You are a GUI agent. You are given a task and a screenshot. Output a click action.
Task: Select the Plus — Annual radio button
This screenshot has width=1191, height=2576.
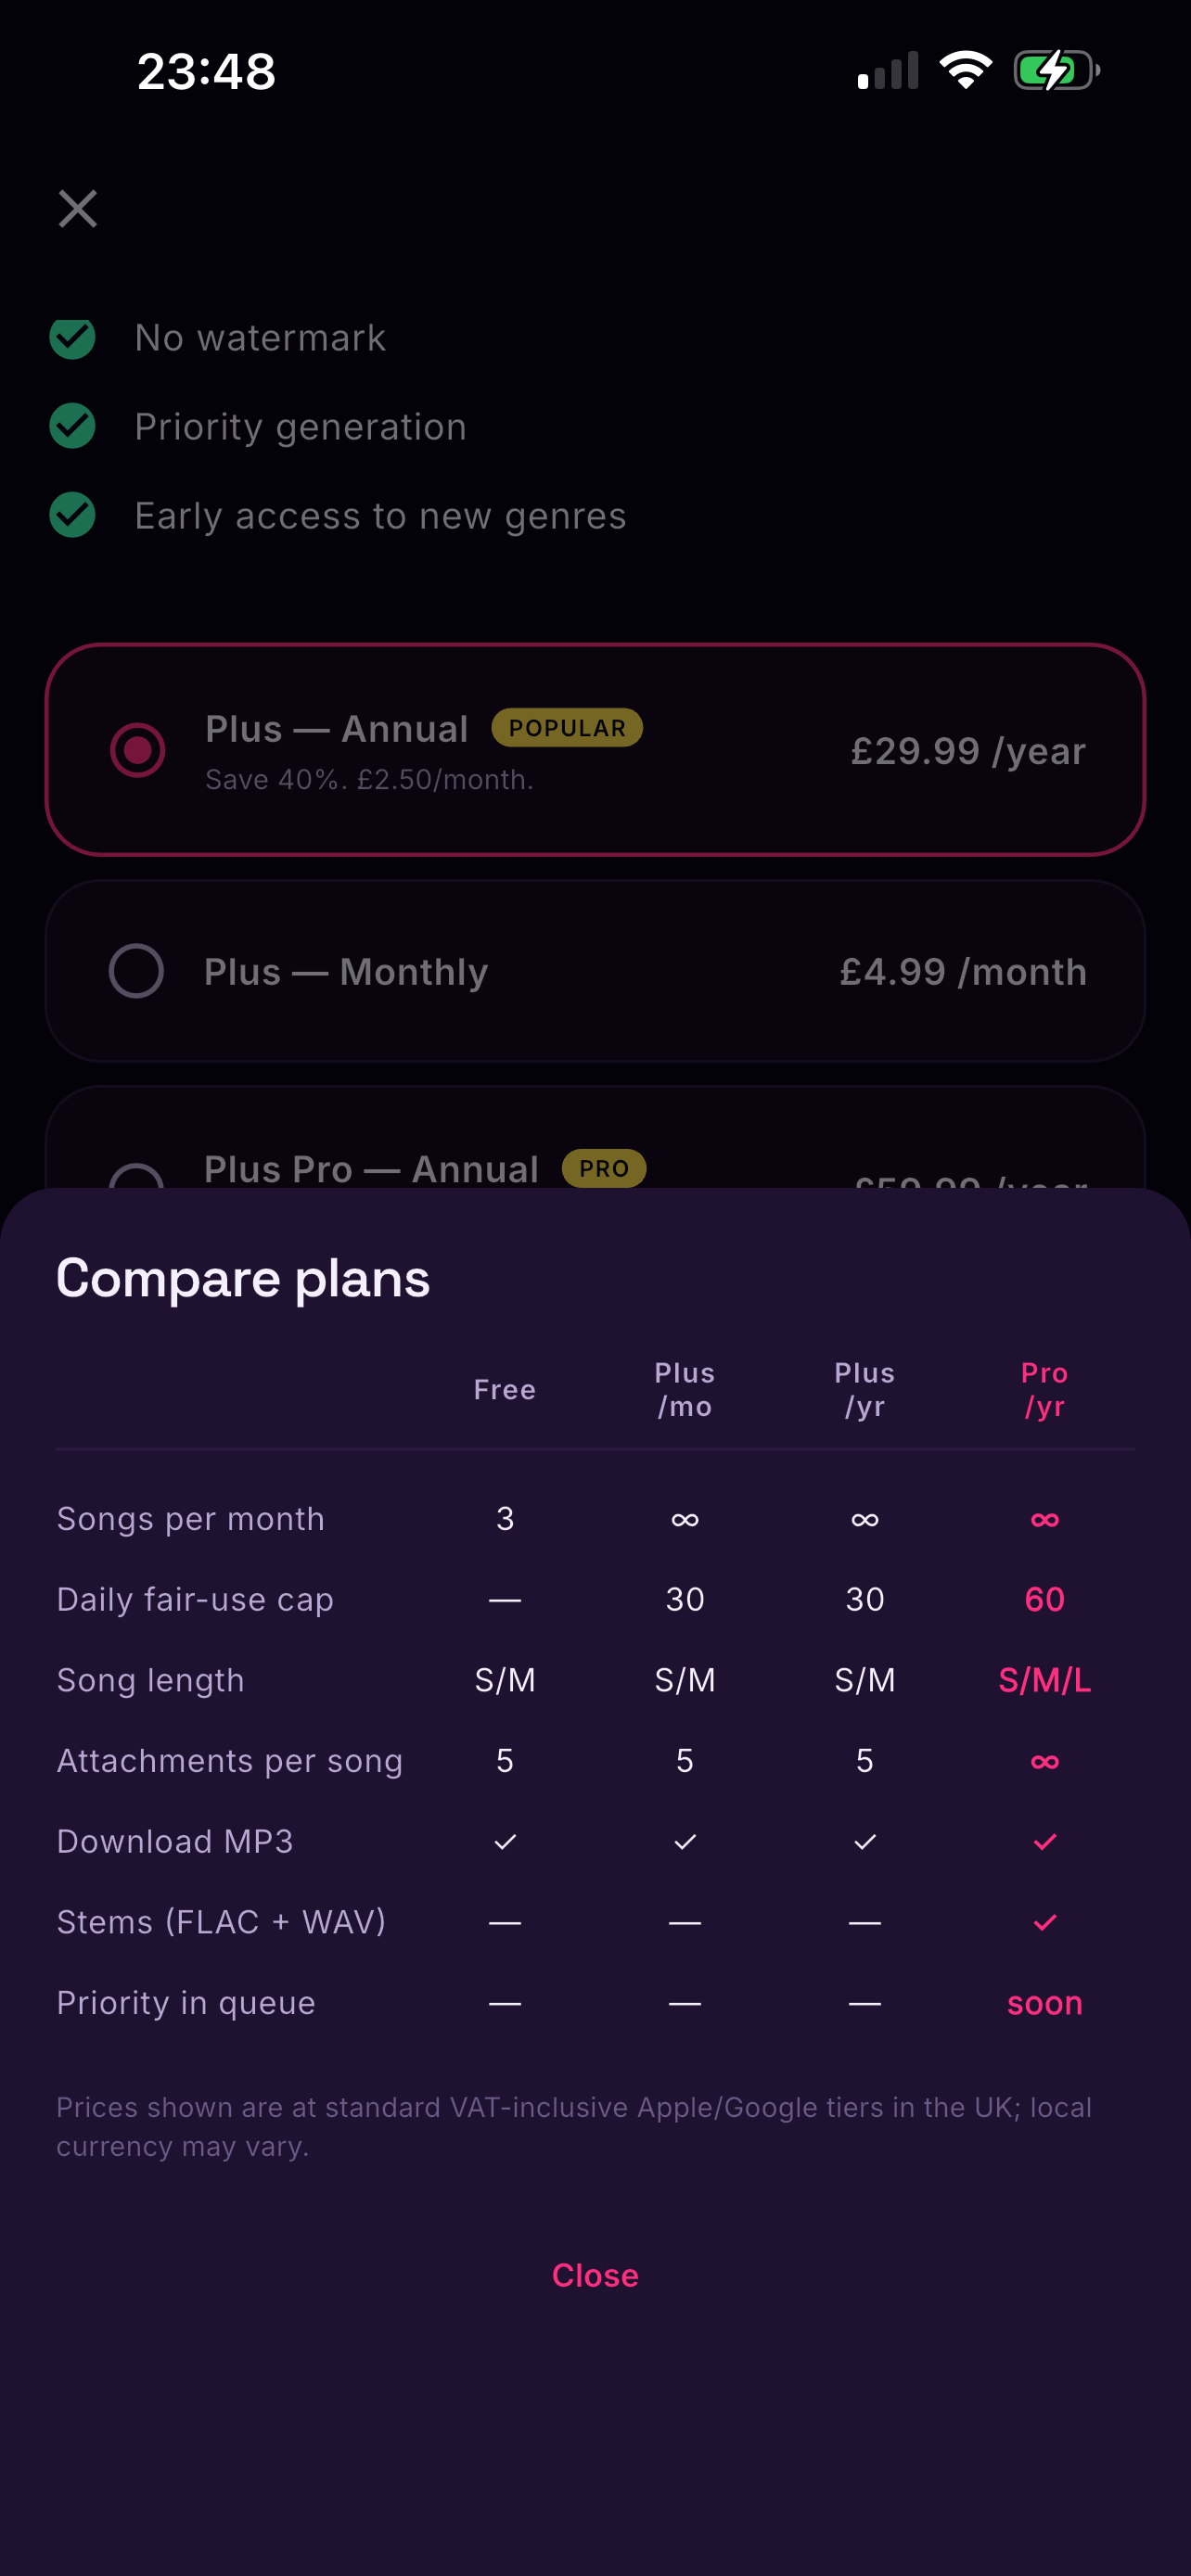tap(138, 750)
